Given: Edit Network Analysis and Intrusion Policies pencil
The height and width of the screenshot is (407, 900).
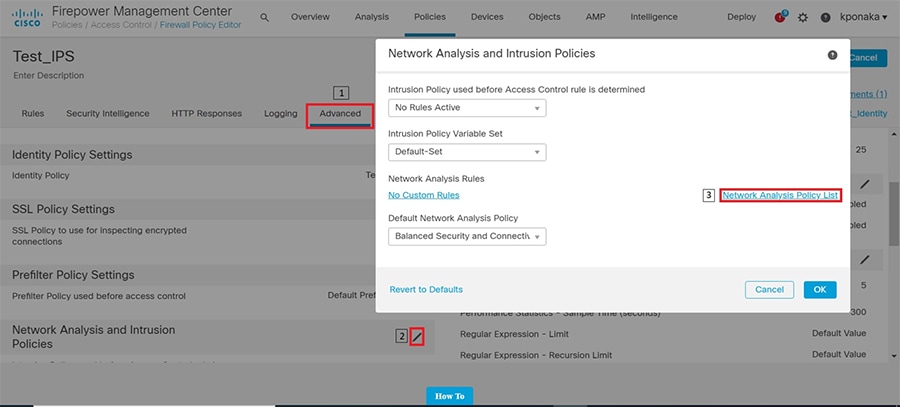Looking at the screenshot, I should tap(418, 336).
